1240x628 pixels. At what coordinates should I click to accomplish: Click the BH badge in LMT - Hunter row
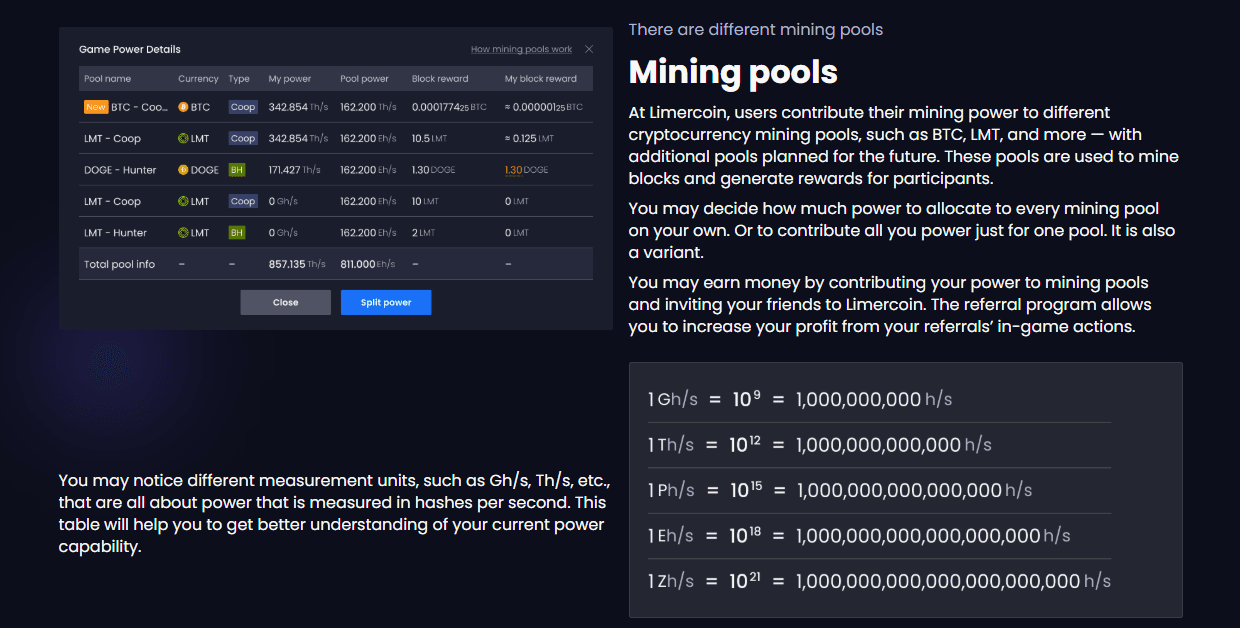(237, 233)
